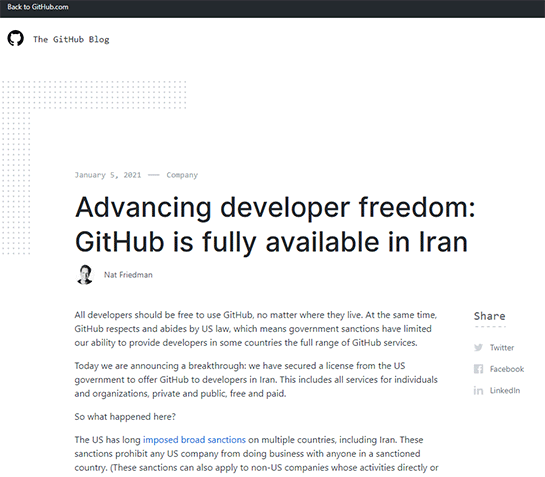Share the post via Facebook text link
The image size is (545, 477).
(x=507, y=369)
